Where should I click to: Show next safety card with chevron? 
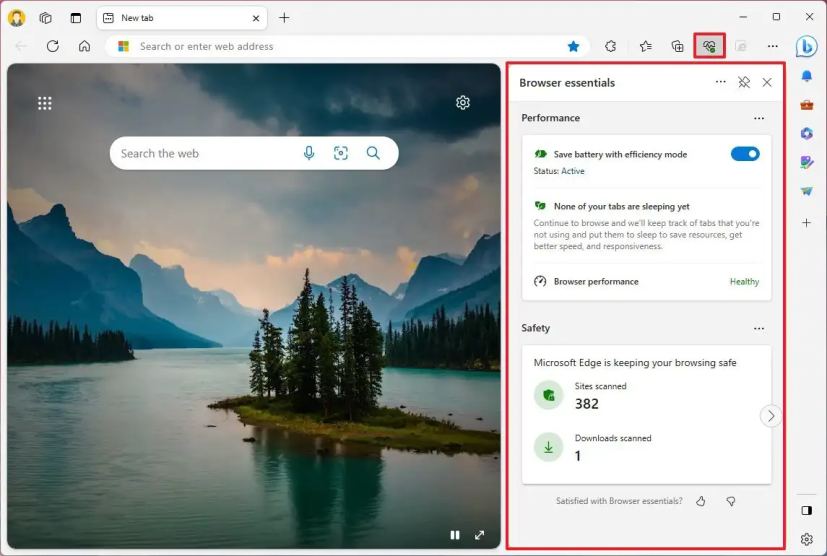(x=771, y=416)
